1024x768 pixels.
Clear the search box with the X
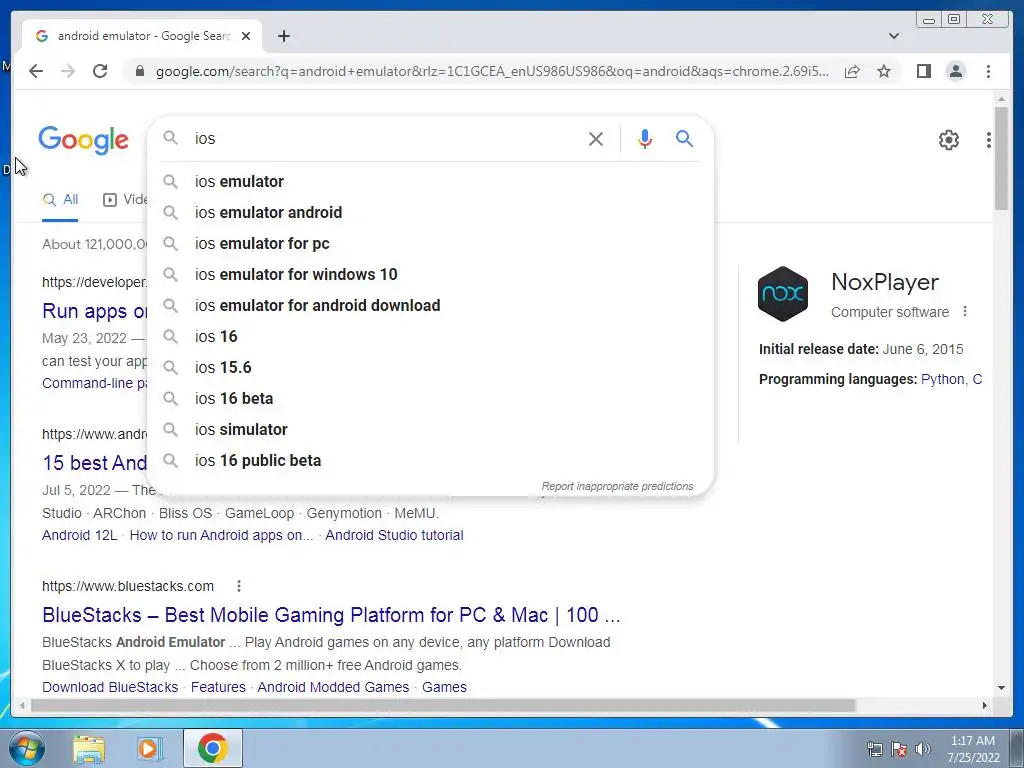(x=596, y=138)
